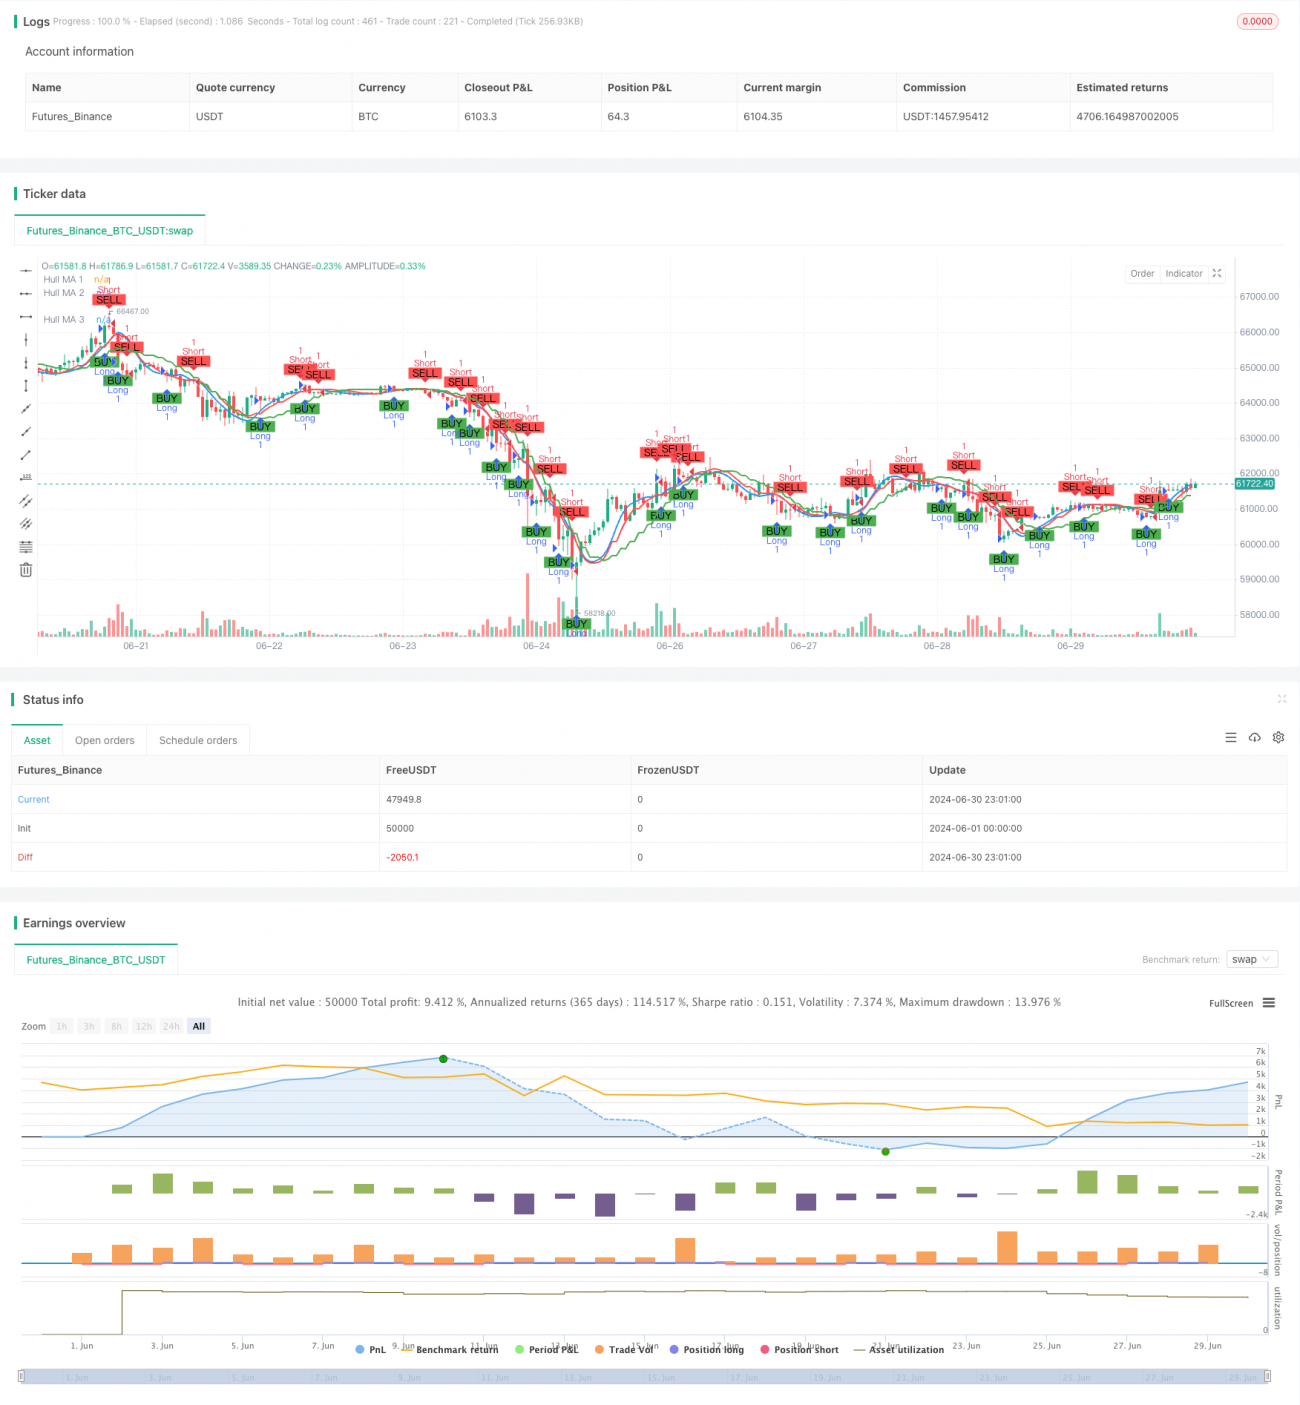
Task: Select the trash icon to delete drawings
Action: (x=26, y=570)
